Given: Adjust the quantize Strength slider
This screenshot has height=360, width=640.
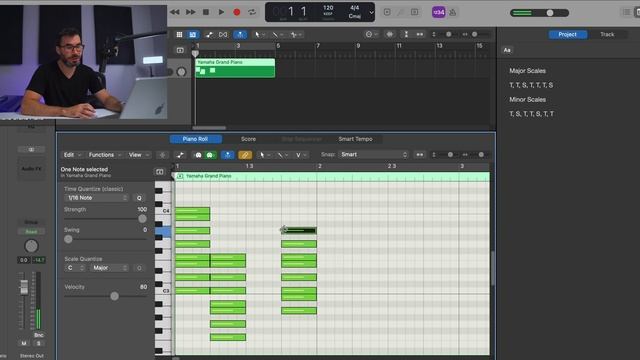Looking at the screenshot, I should (142, 219).
